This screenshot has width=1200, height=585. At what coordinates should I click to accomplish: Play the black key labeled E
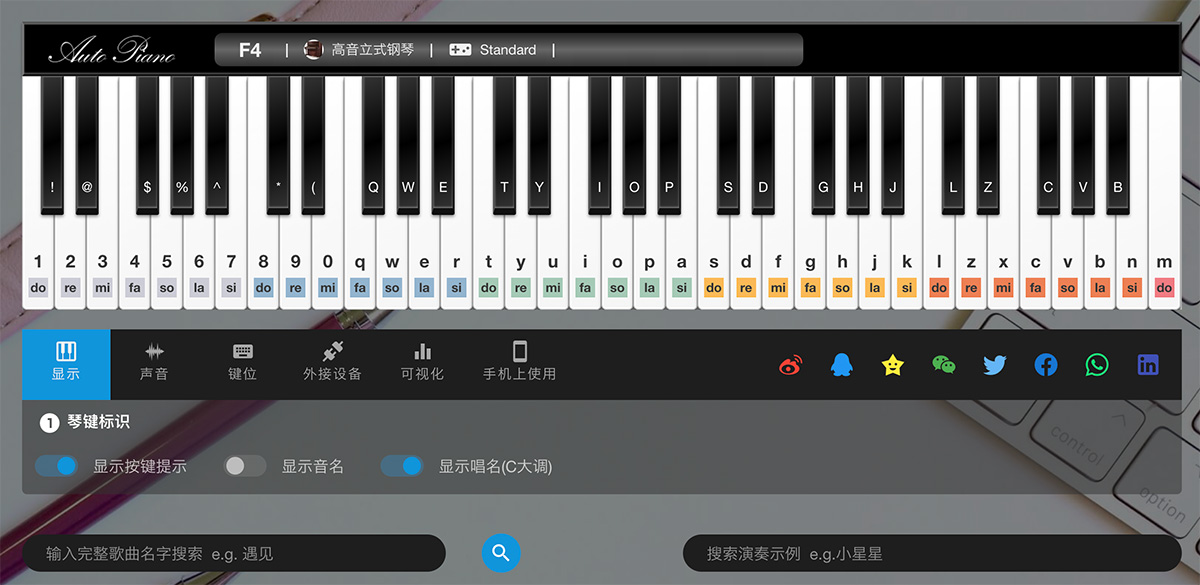pyautogui.click(x=443, y=145)
